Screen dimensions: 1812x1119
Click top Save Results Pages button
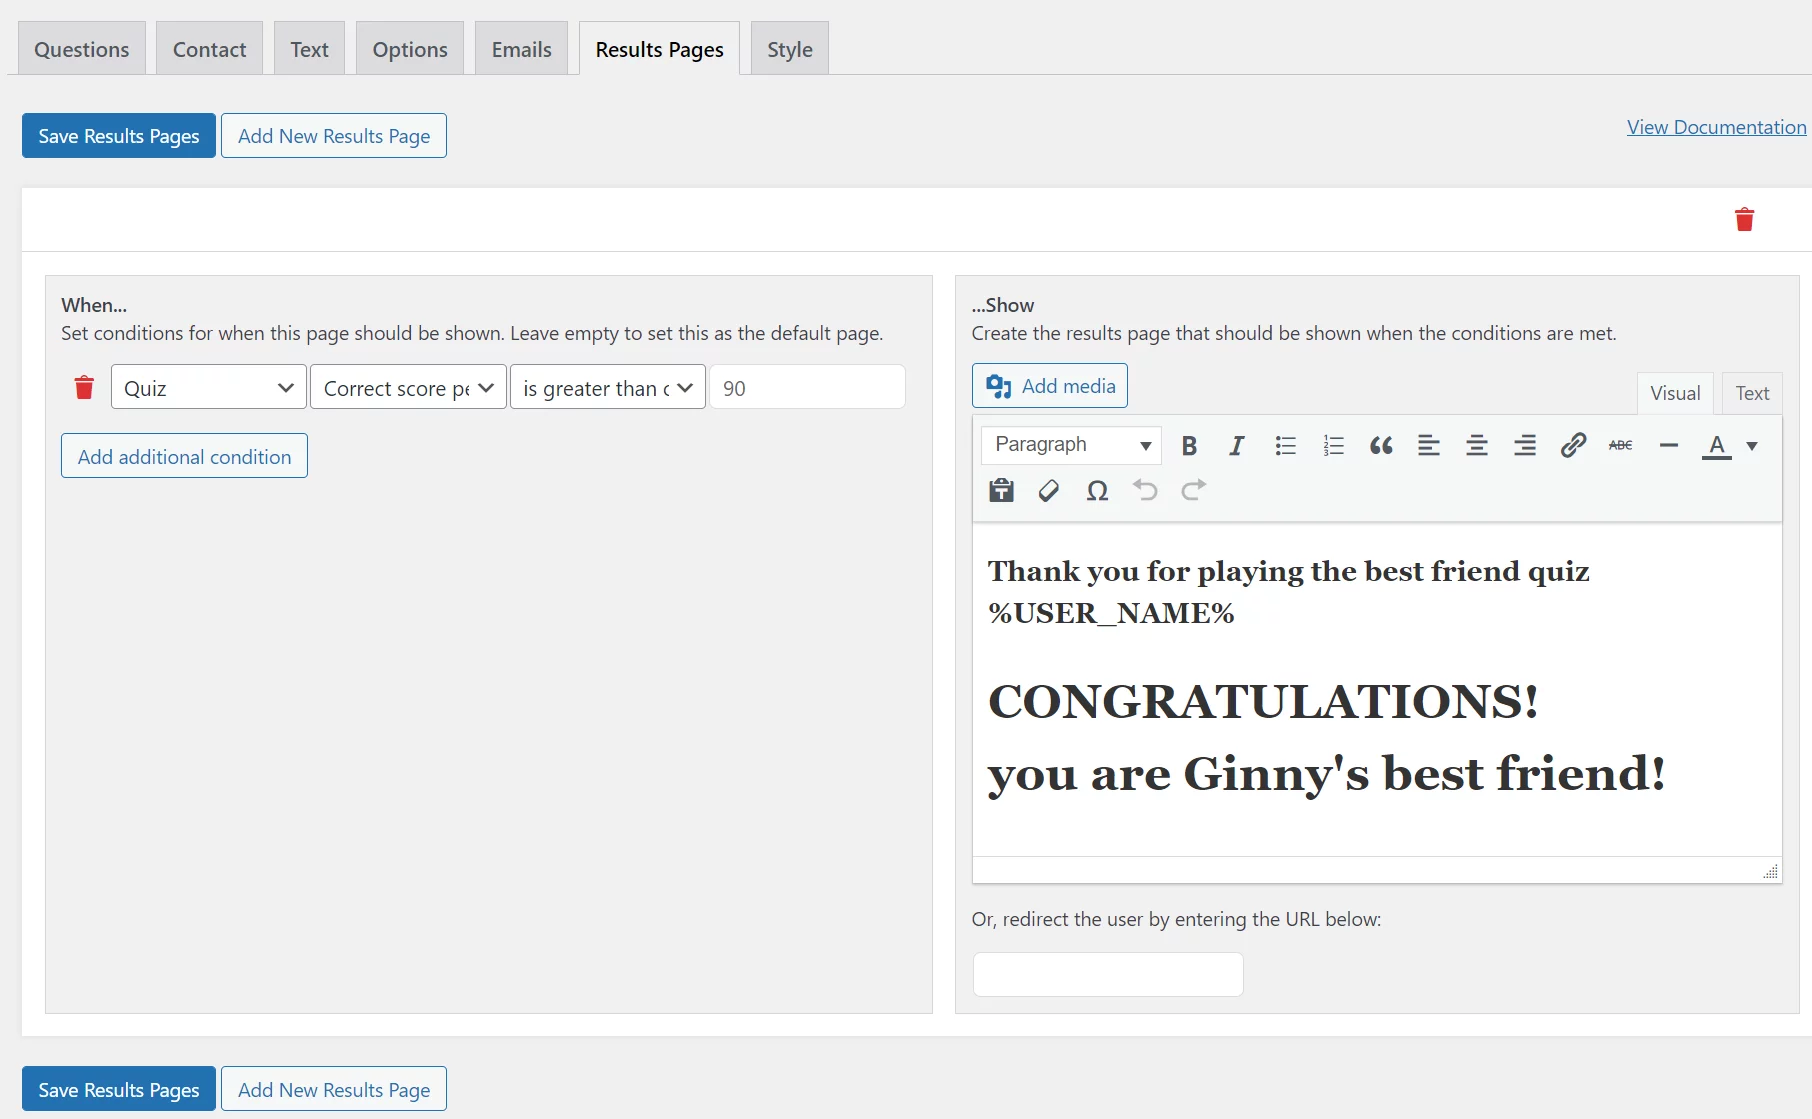[x=119, y=136]
